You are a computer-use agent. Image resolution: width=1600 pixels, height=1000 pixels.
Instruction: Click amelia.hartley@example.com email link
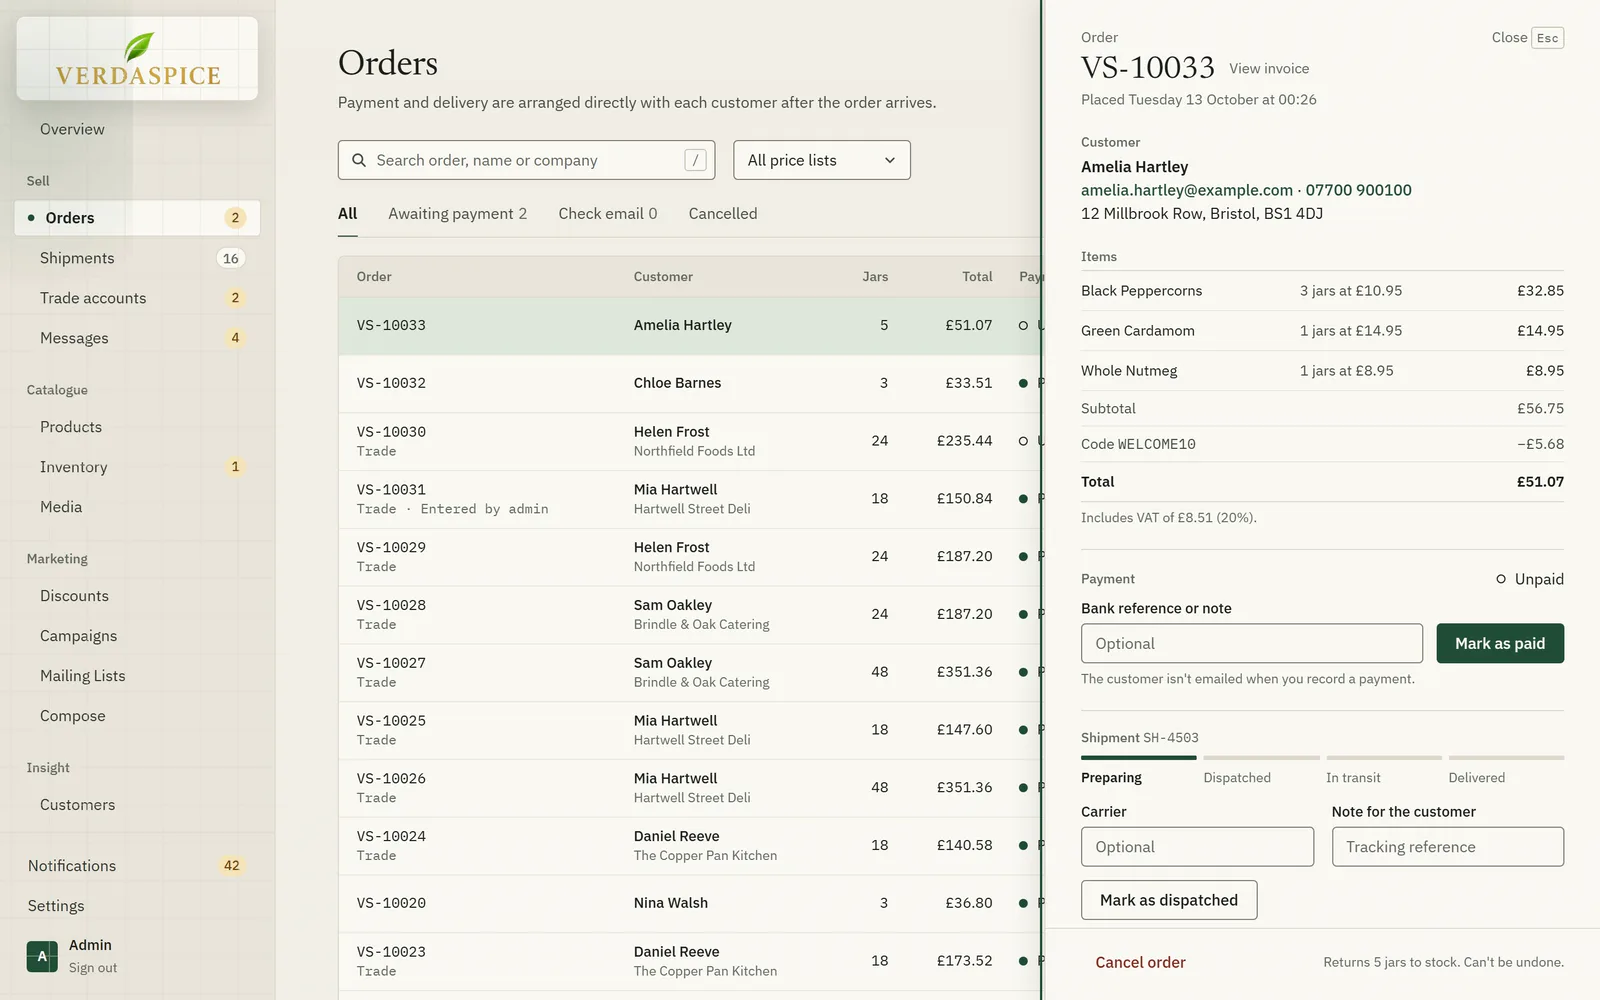pyautogui.click(x=1186, y=190)
